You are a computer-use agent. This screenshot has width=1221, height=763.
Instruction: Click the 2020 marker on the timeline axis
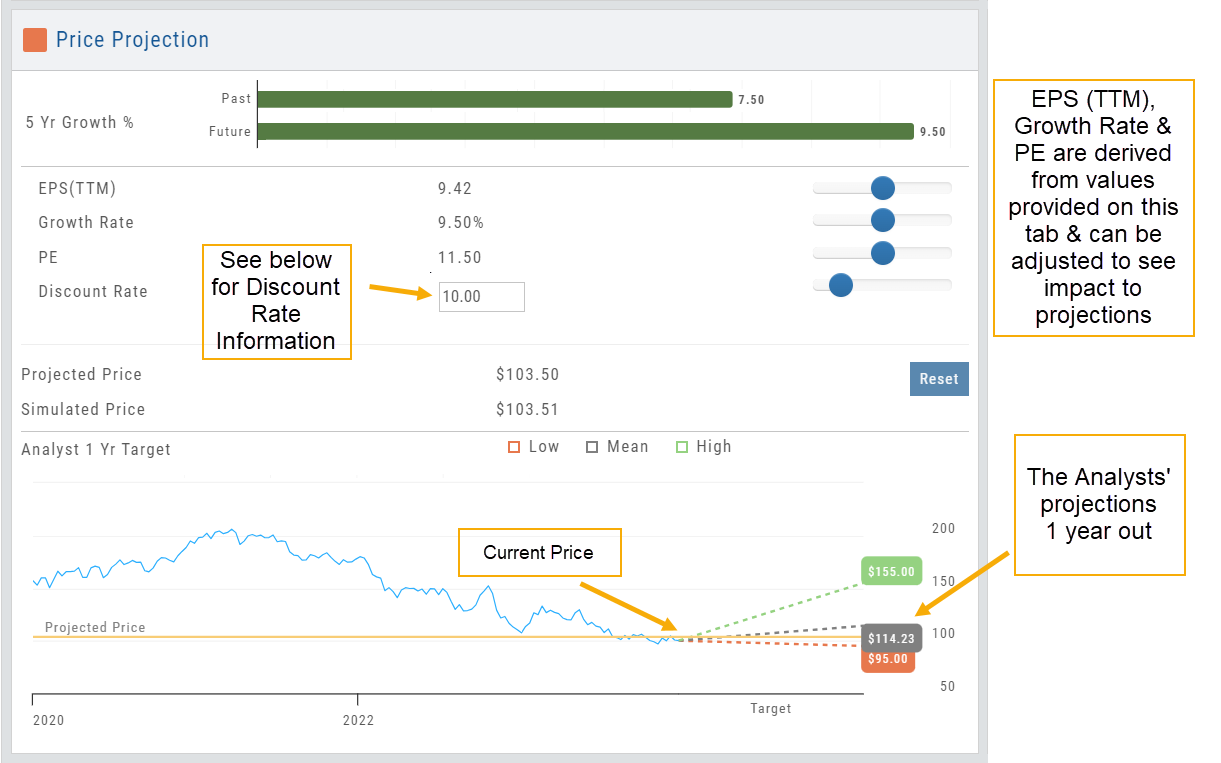pyautogui.click(x=47, y=719)
